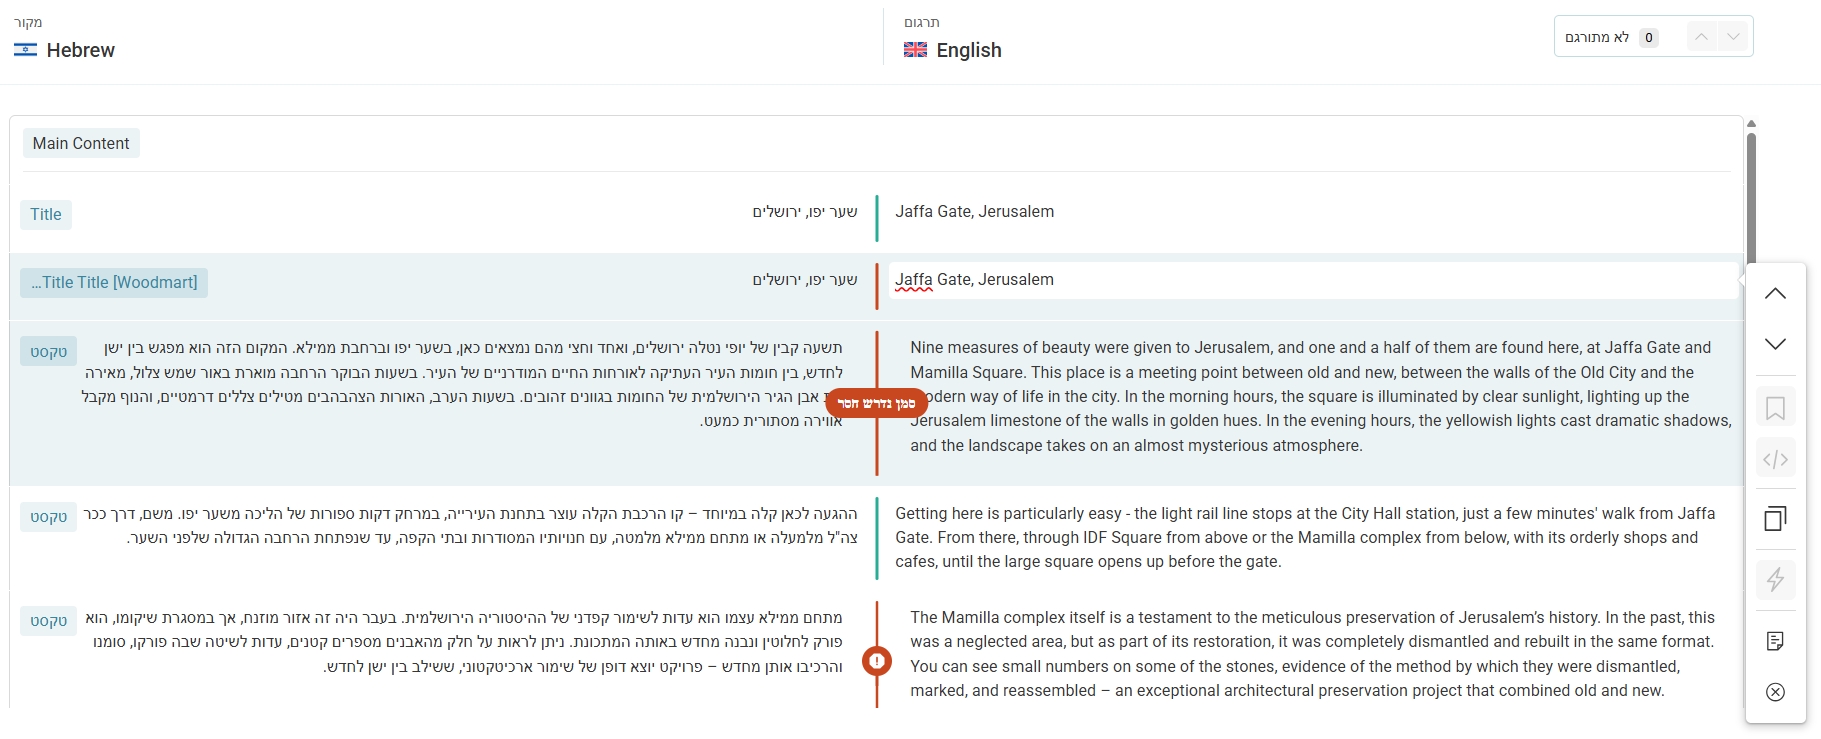Click the Nine measures of beauty translation text

1320,396
